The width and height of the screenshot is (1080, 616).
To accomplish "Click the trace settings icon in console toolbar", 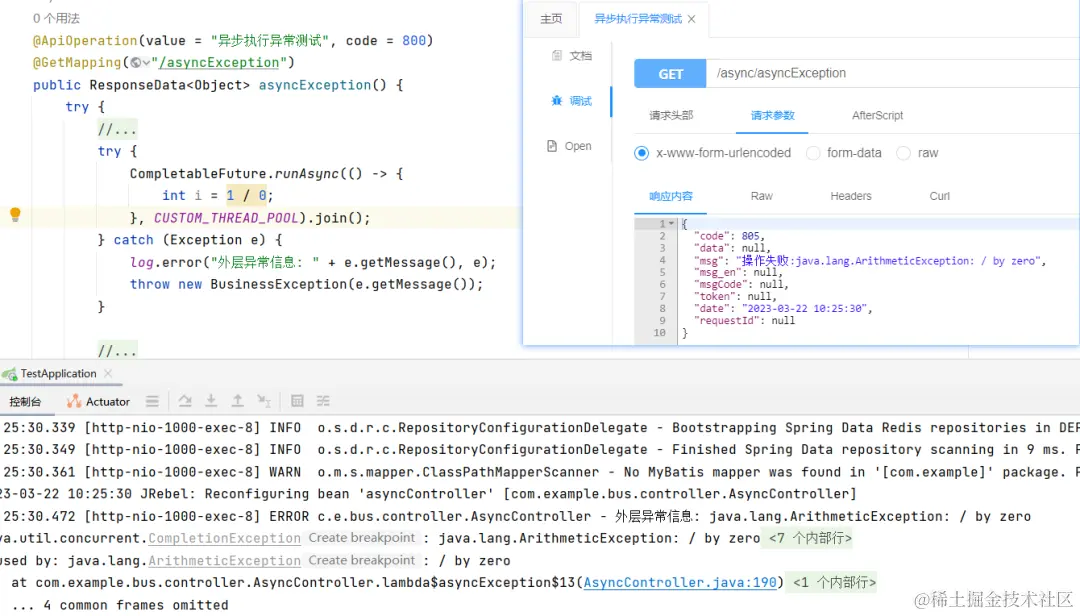I will (x=323, y=401).
